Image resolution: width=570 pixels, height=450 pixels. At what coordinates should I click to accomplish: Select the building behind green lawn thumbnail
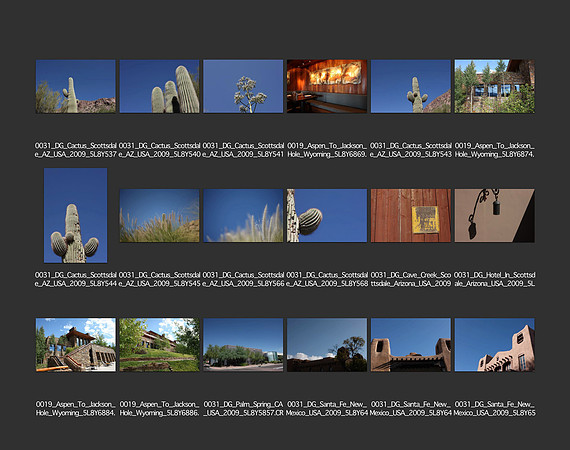pos(160,345)
